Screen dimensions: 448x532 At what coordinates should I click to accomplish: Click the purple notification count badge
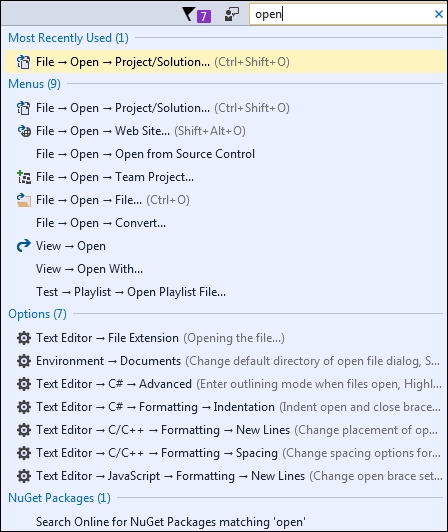tap(204, 16)
